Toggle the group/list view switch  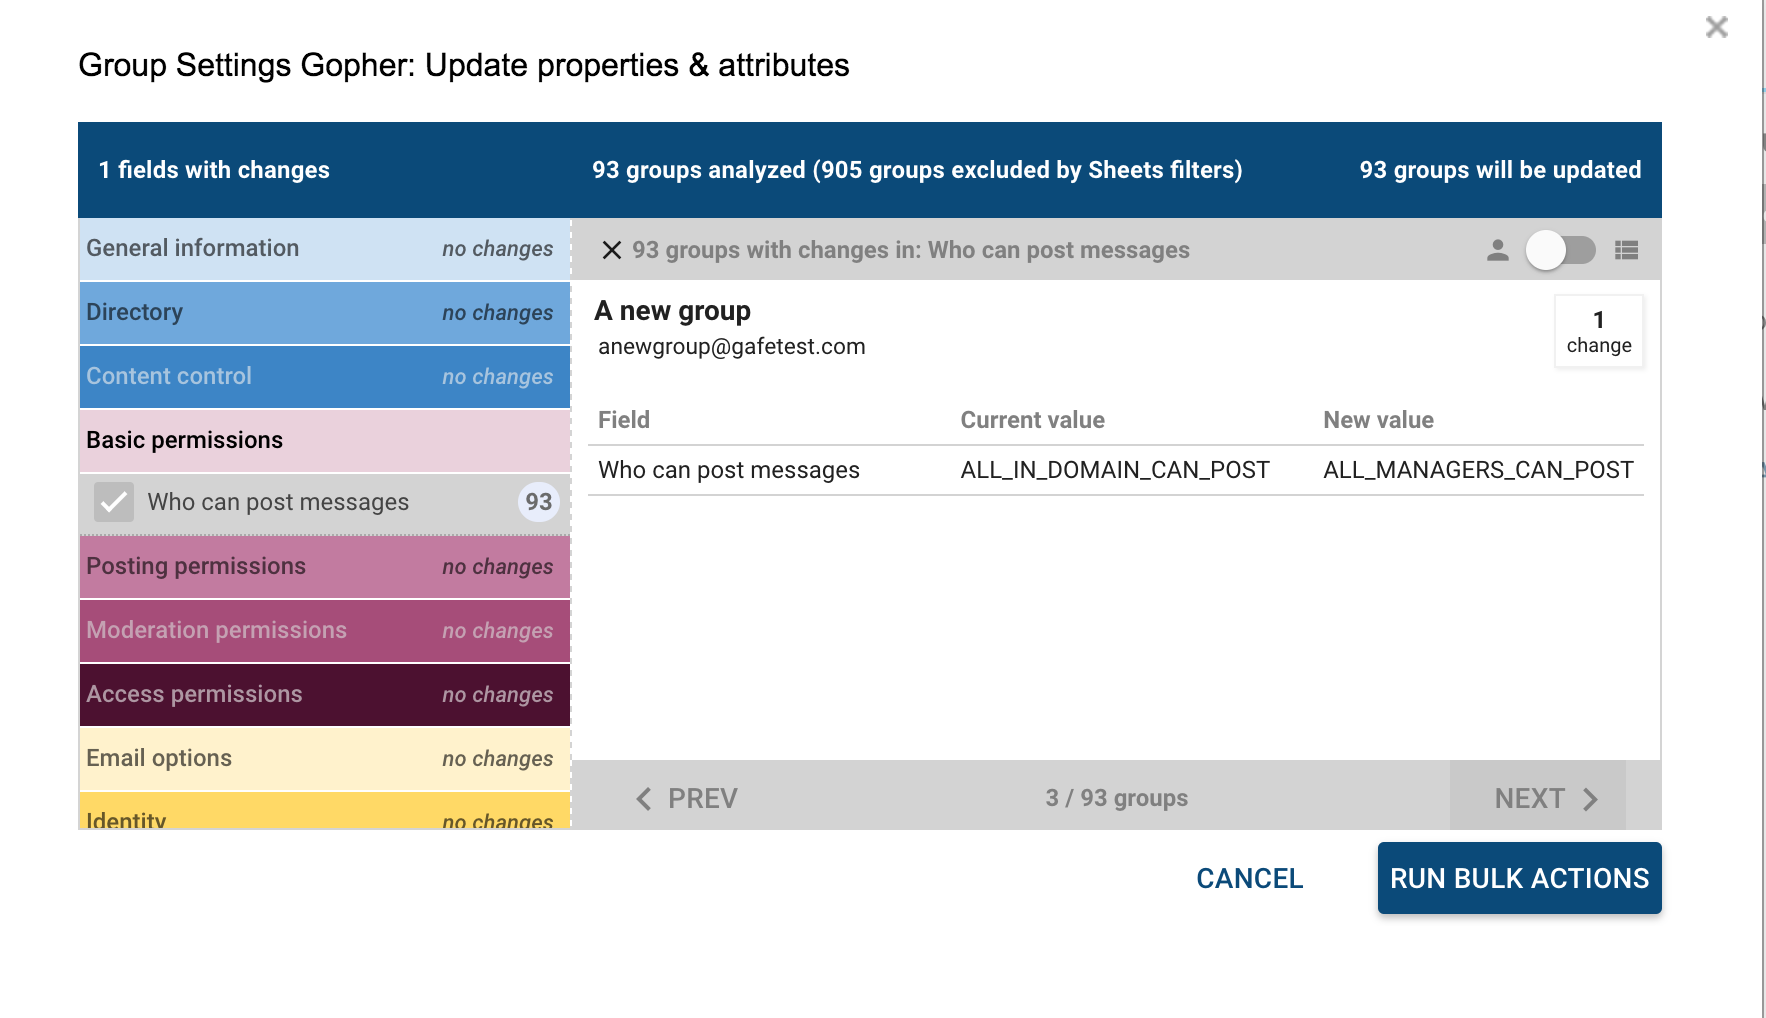(x=1560, y=250)
